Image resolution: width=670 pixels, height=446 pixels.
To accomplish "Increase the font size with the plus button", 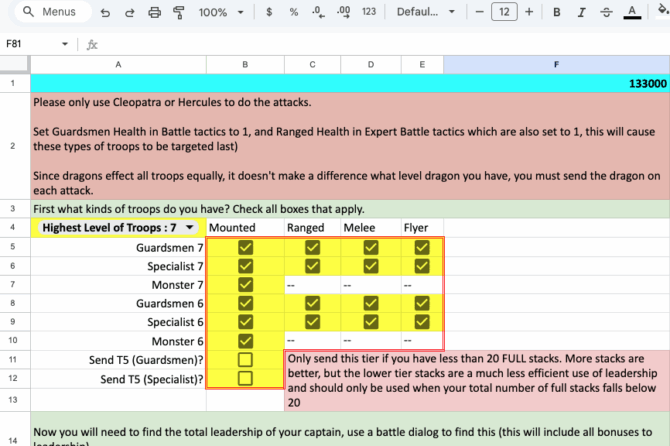I will [x=530, y=12].
